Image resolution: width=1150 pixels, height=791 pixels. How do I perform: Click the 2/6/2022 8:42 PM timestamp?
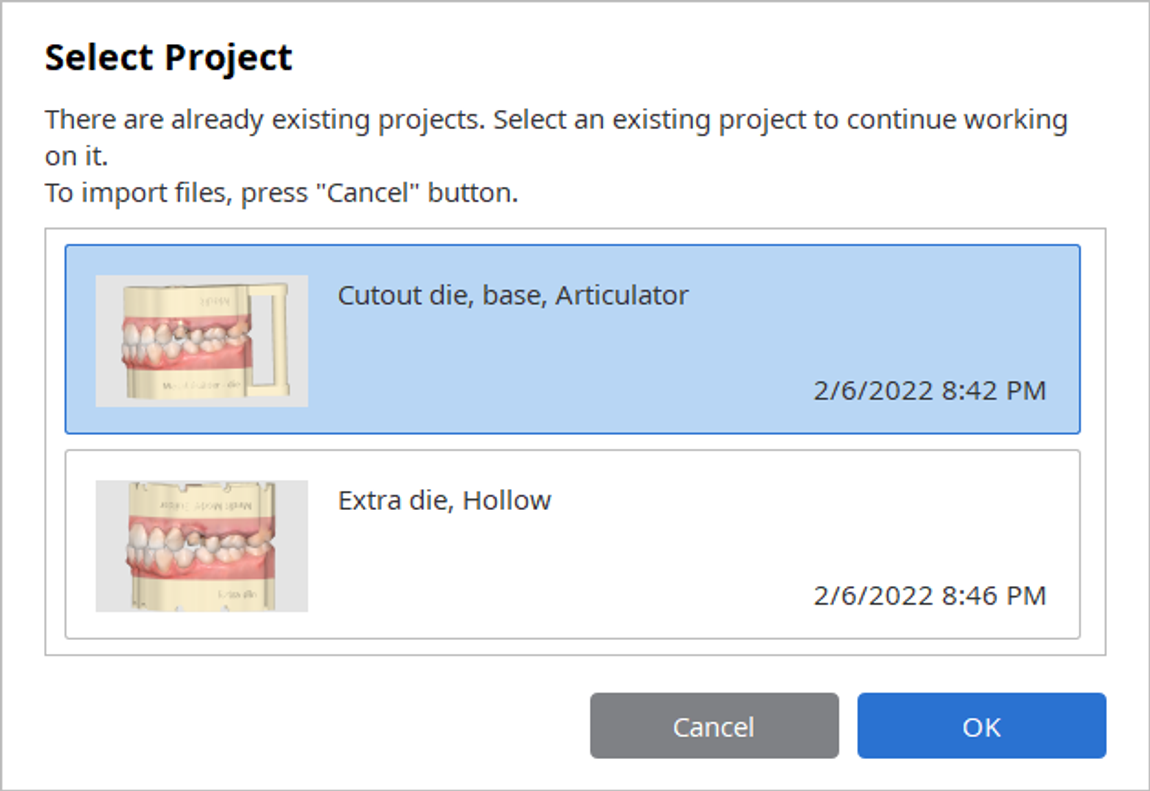click(x=929, y=391)
